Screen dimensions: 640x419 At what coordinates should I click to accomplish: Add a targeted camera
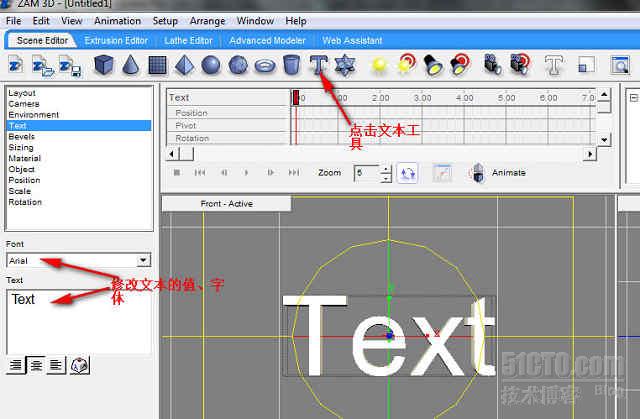pyautogui.click(x=520, y=64)
